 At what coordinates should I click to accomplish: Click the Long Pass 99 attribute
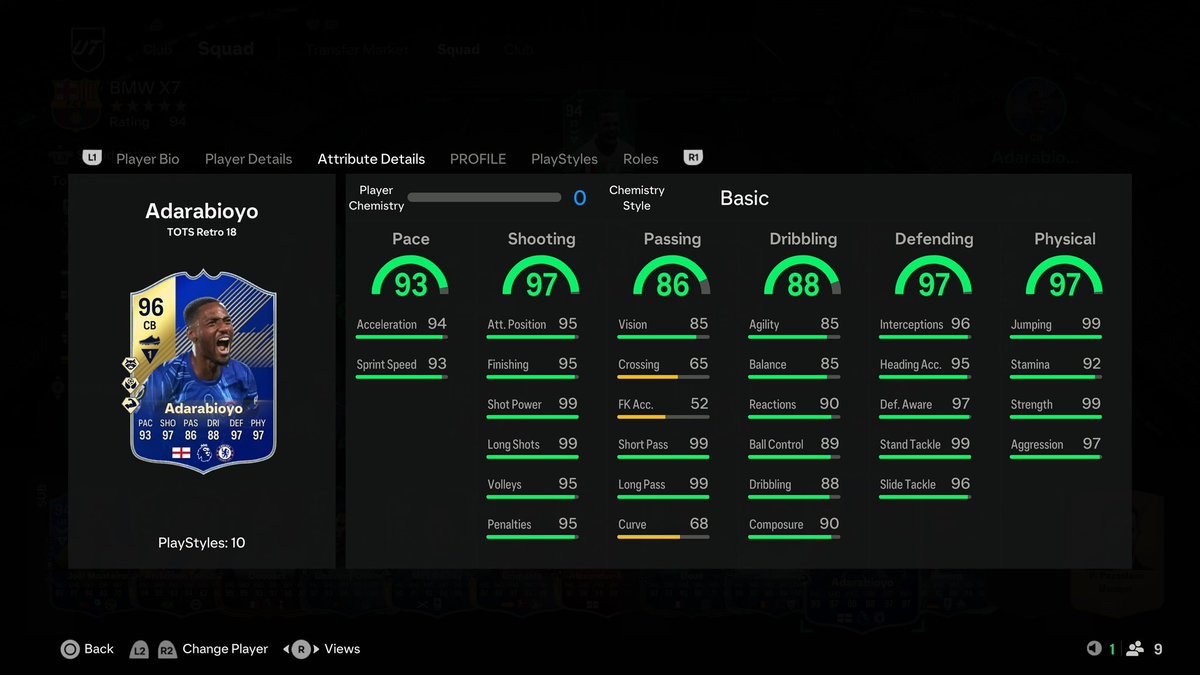(663, 486)
